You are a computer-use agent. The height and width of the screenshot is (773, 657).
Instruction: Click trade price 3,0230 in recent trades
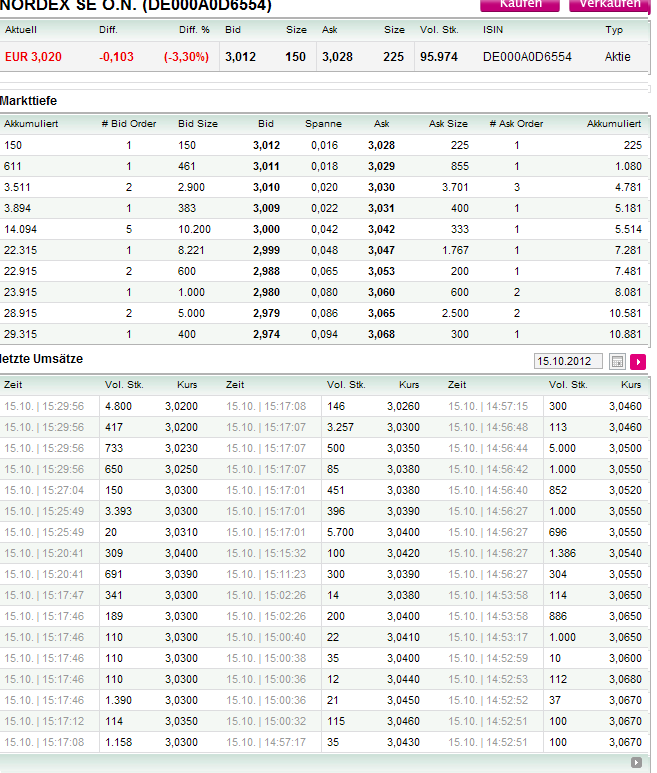pos(181,448)
